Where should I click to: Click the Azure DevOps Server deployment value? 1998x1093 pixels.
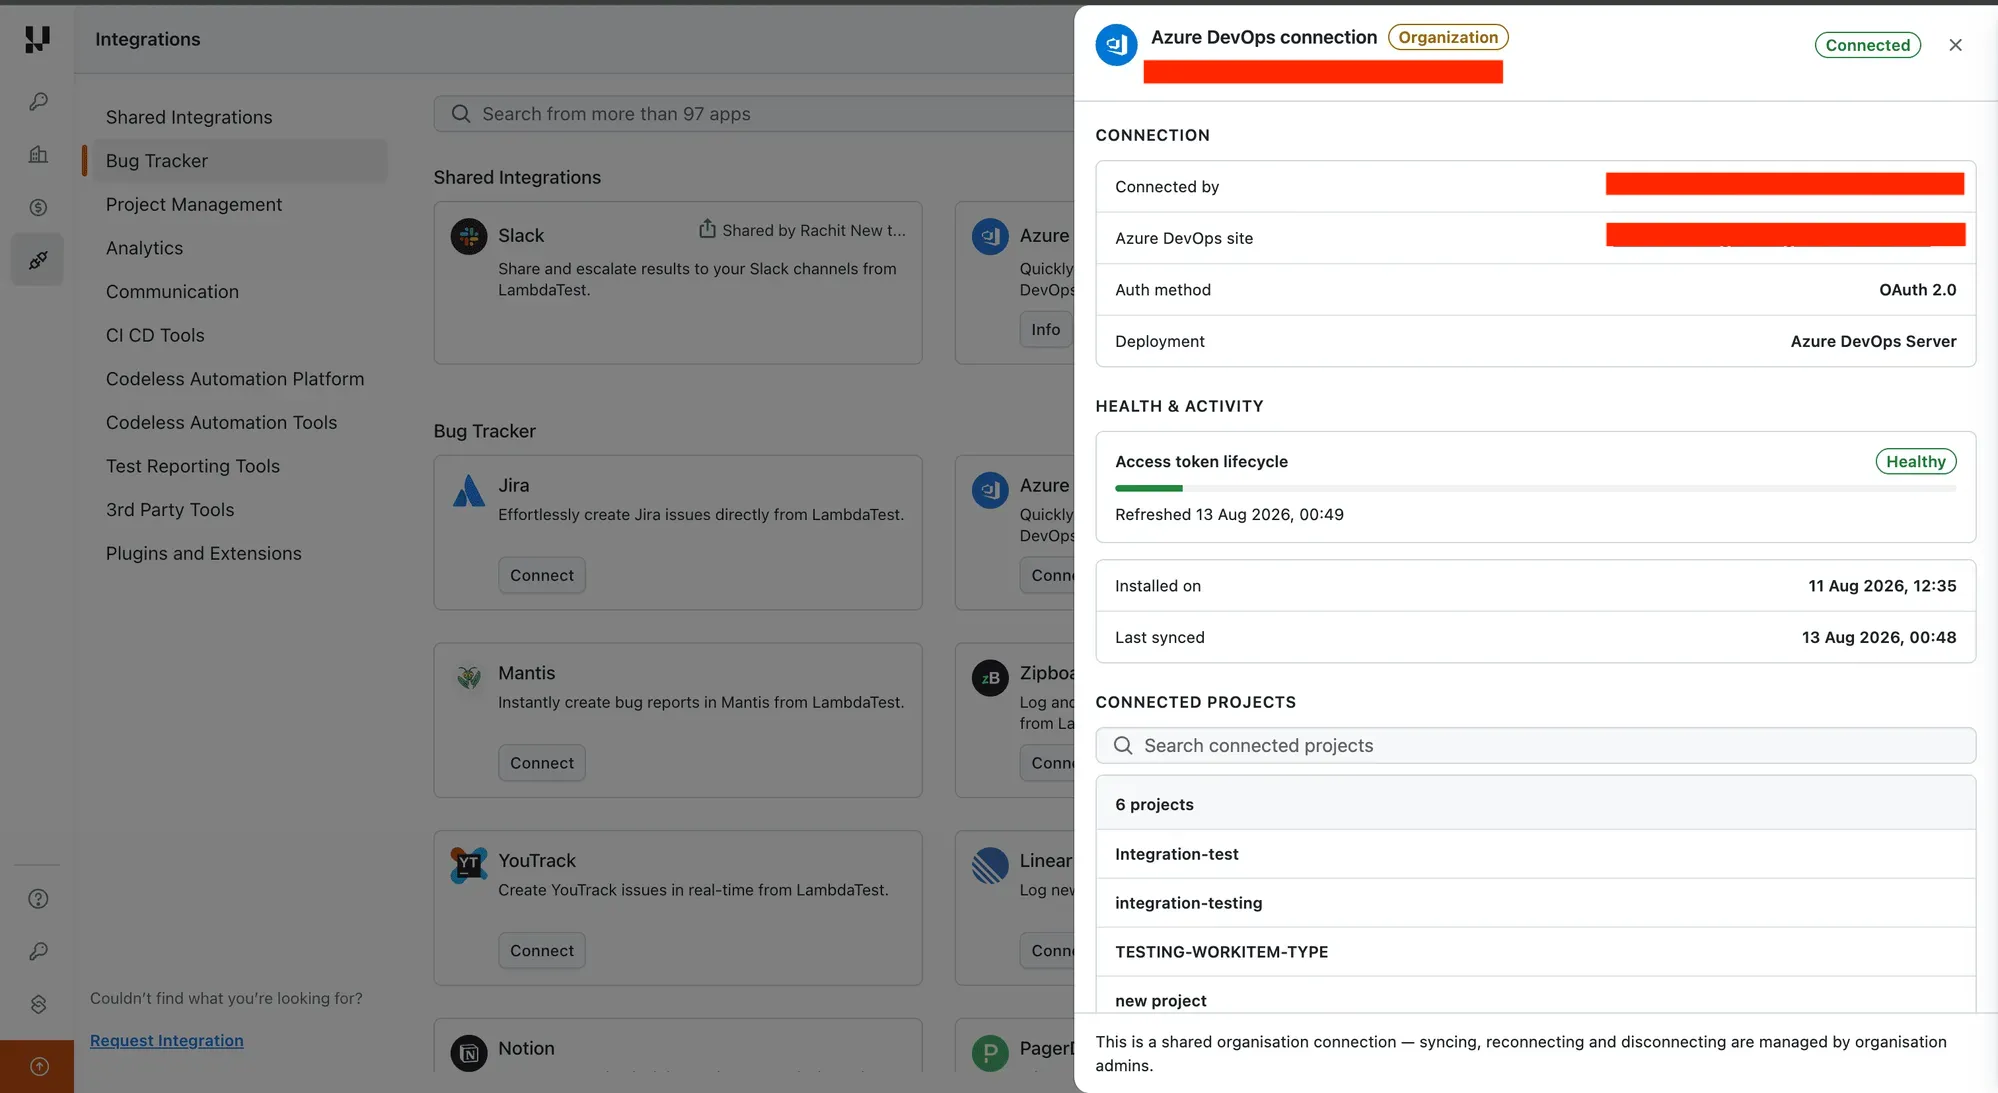pyautogui.click(x=1873, y=341)
